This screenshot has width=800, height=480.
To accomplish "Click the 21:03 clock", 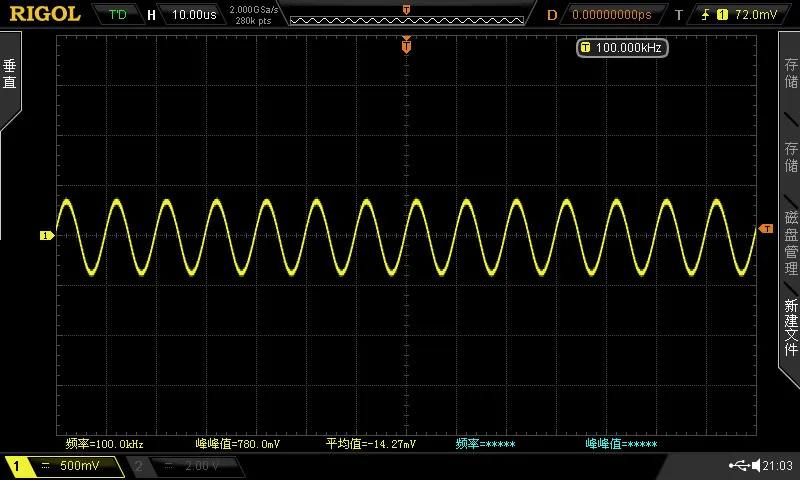I will pos(778,465).
